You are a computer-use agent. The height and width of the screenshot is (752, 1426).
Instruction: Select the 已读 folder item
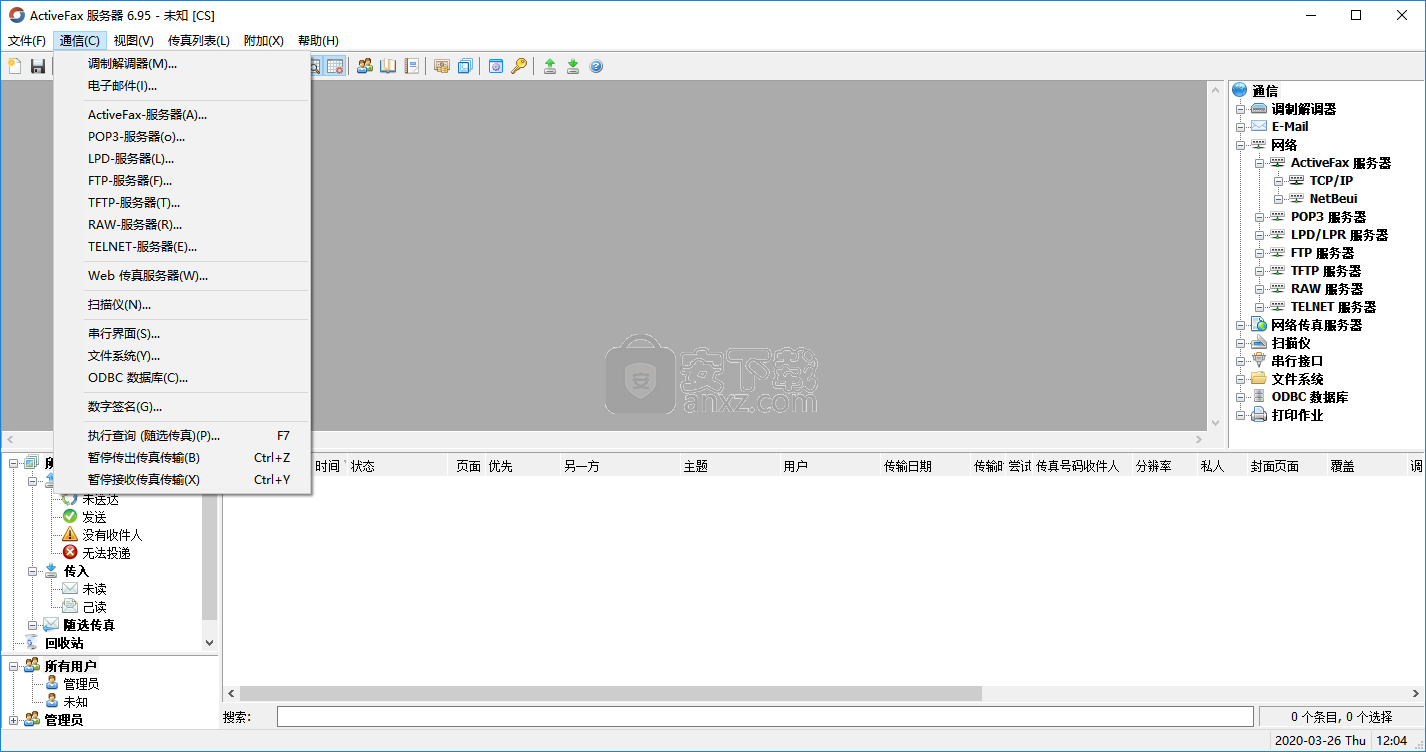tap(94, 607)
